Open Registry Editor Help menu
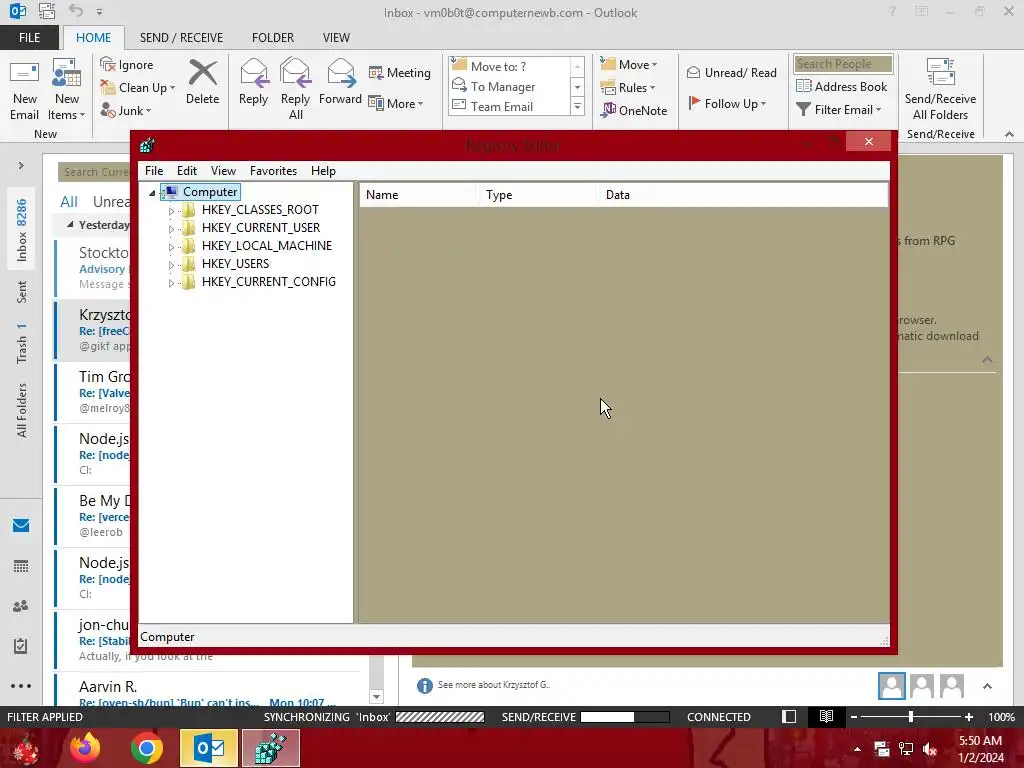 point(323,170)
